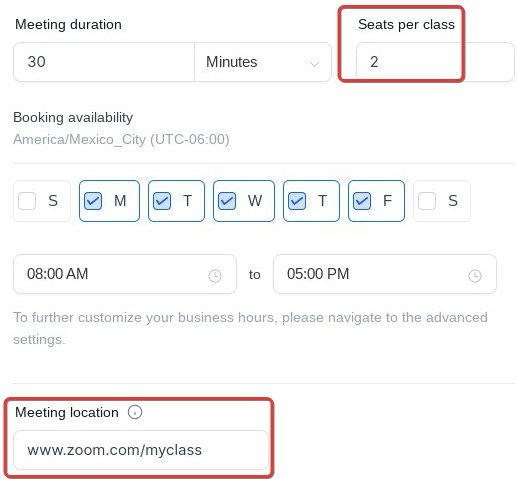Open the 05:00 PM end time picker
This screenshot has height=479, width=517.
click(x=385, y=274)
